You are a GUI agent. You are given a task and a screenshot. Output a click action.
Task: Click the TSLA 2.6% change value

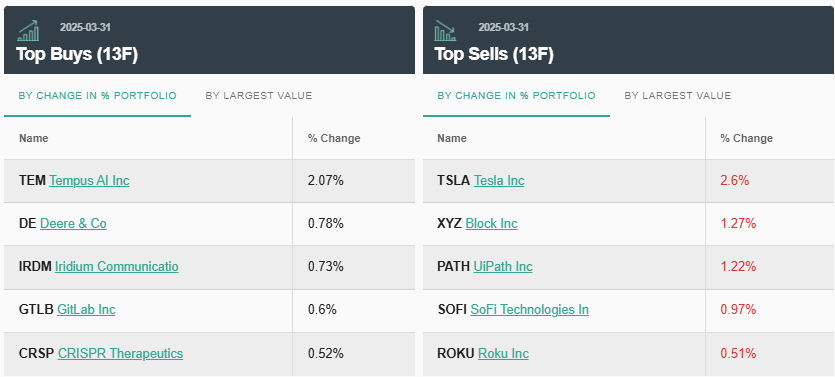735,181
